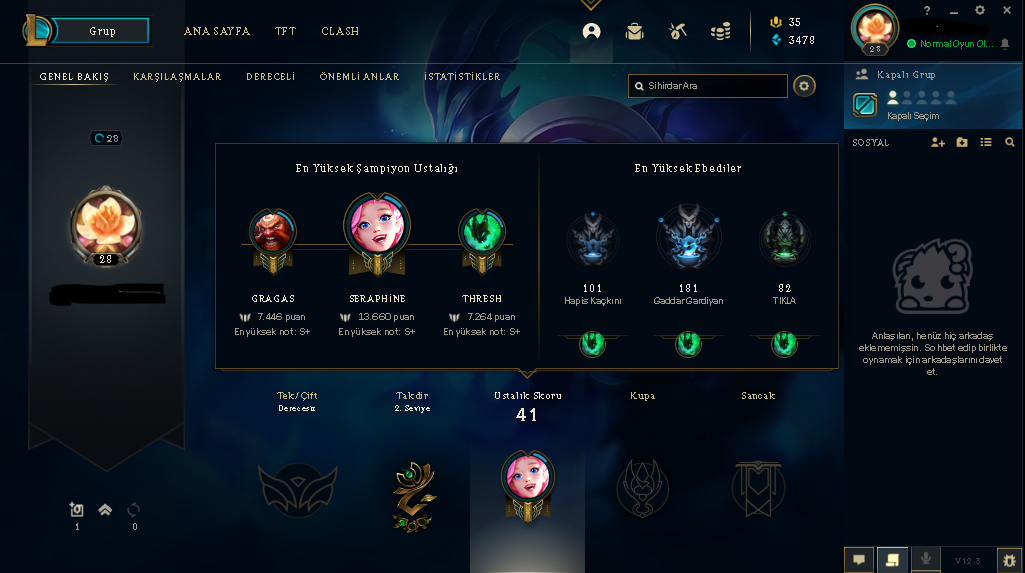The image size is (1025, 573).
Task: Open the CLASH page
Action: [340, 31]
